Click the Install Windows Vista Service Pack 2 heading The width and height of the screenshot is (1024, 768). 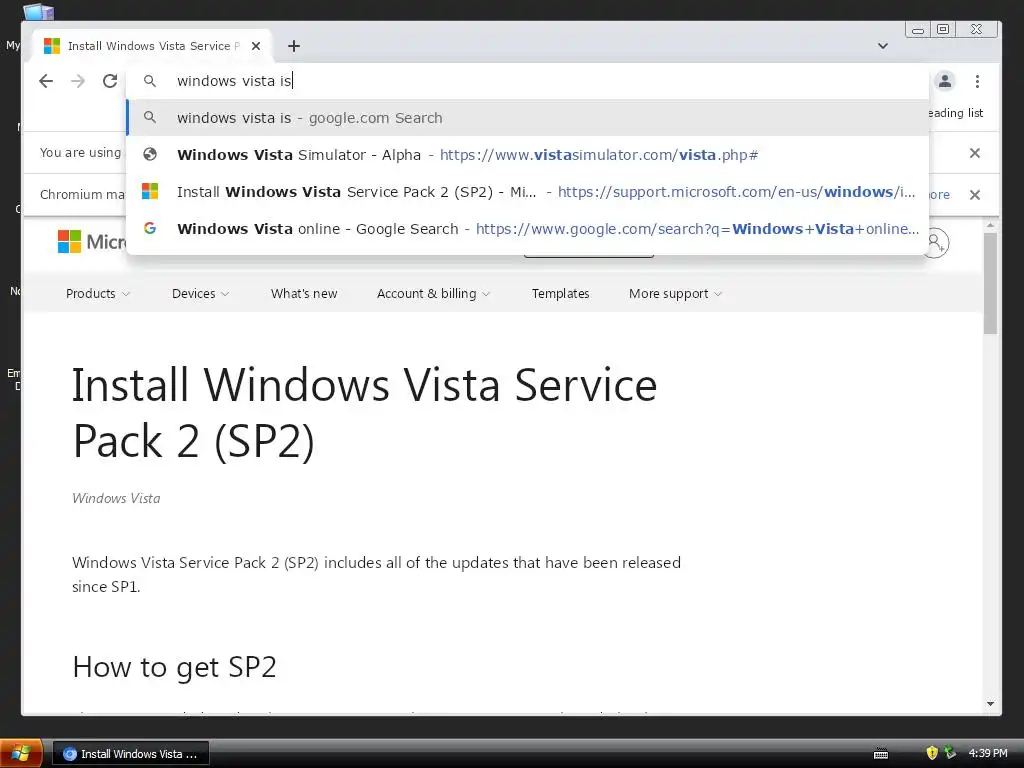coord(364,413)
